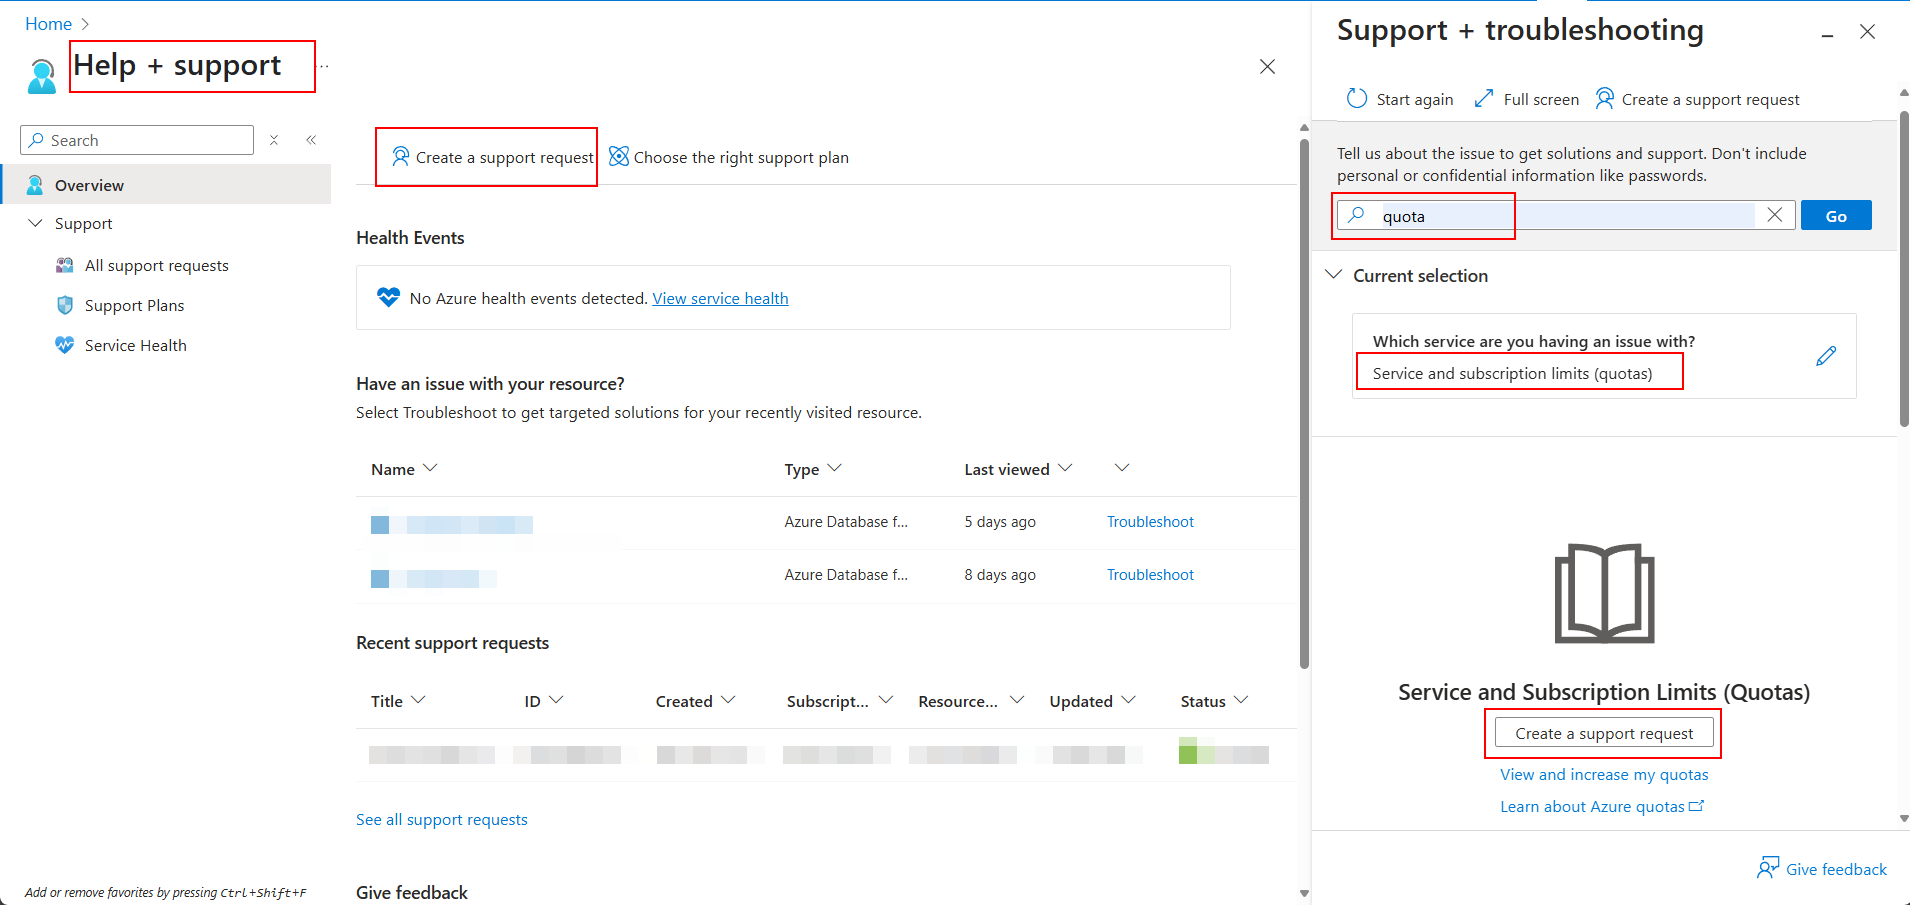Clear the quota search text with X
Image resolution: width=1910 pixels, height=905 pixels.
coord(1775,215)
